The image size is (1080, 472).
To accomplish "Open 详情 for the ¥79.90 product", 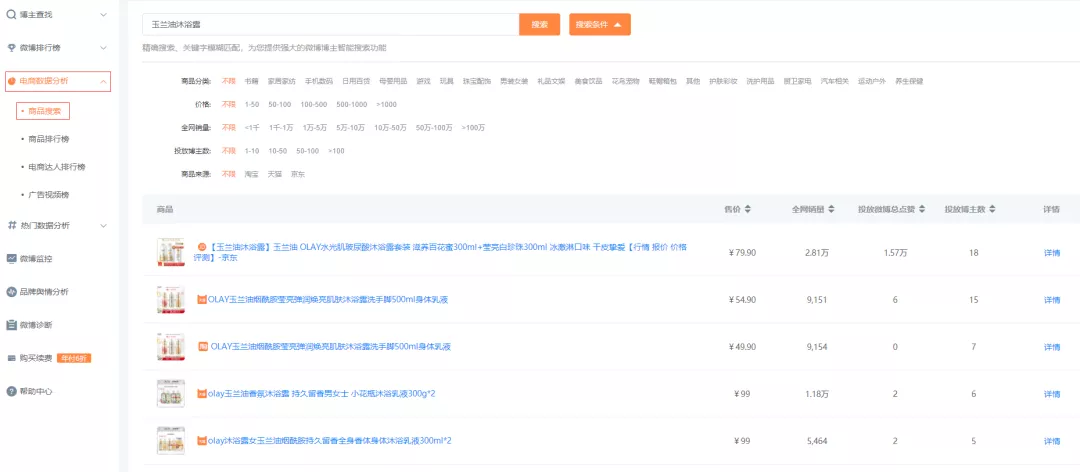I will click(1052, 253).
